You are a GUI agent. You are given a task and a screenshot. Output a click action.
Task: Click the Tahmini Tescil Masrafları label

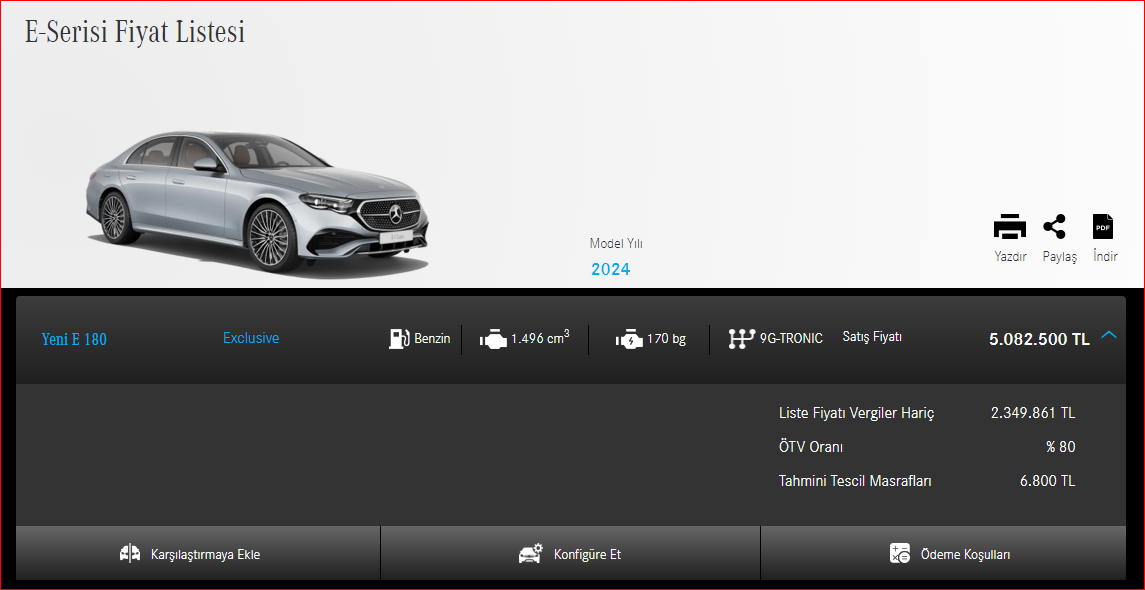click(855, 481)
